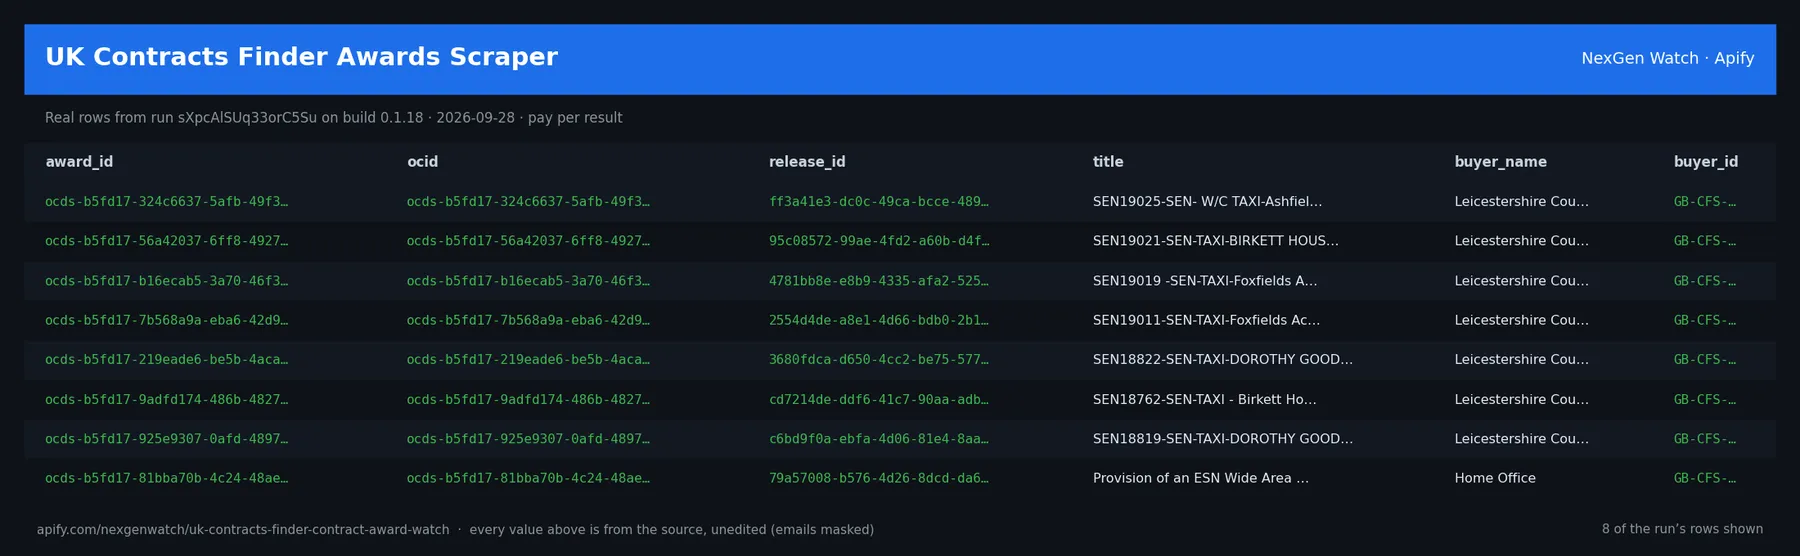The height and width of the screenshot is (556, 1800).
Task: Click the 'UK Contracts Finder Awards Scraper' heading
Action: 301,57
